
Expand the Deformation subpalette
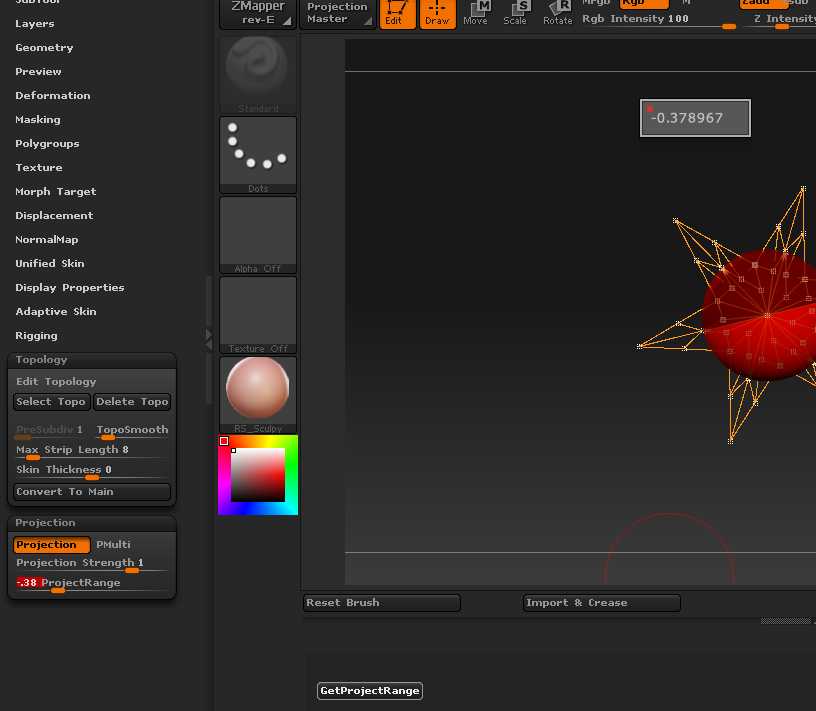tap(53, 95)
